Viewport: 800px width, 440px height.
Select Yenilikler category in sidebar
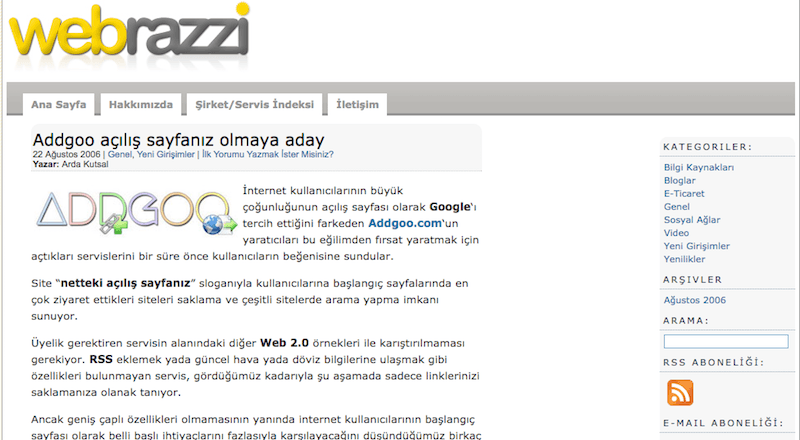[x=684, y=259]
